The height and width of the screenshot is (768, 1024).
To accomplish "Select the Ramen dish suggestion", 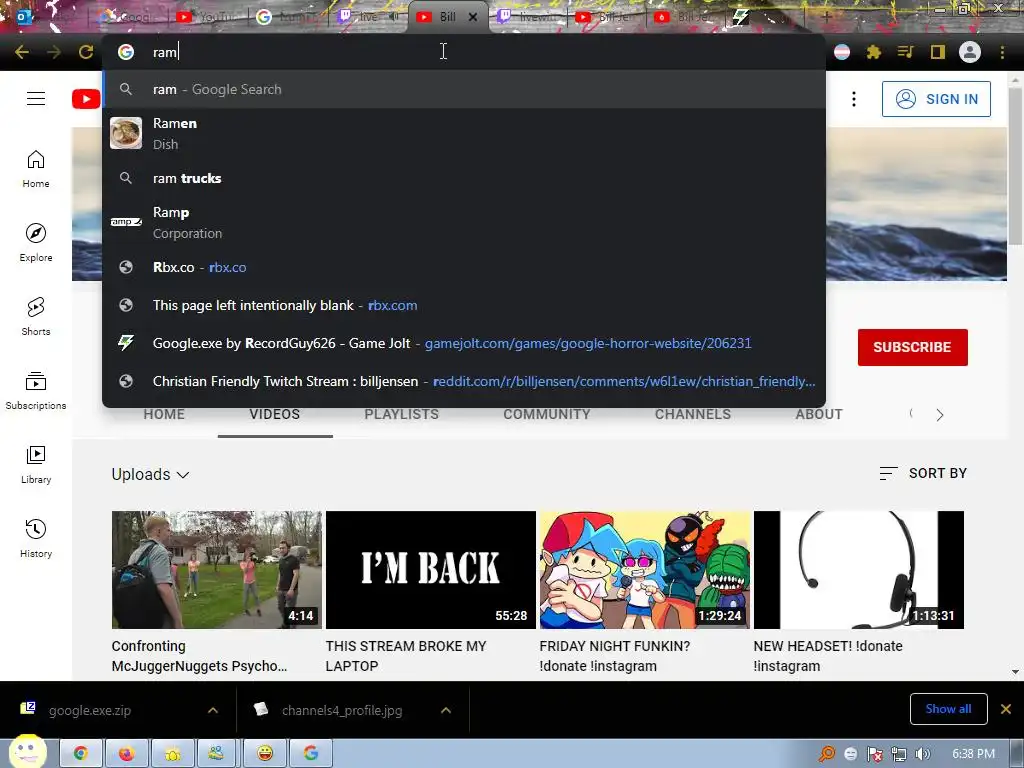I will tap(464, 133).
